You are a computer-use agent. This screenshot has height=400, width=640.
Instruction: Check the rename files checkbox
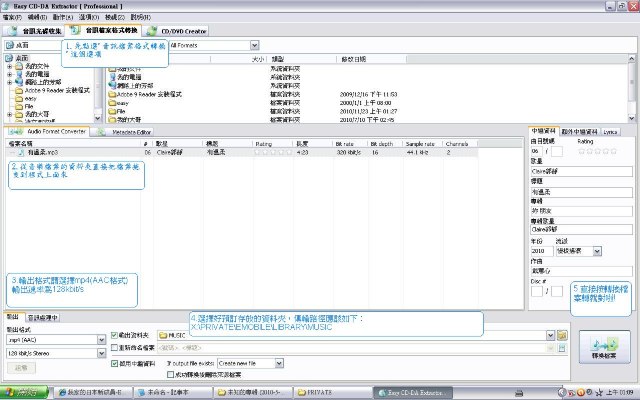click(x=114, y=348)
